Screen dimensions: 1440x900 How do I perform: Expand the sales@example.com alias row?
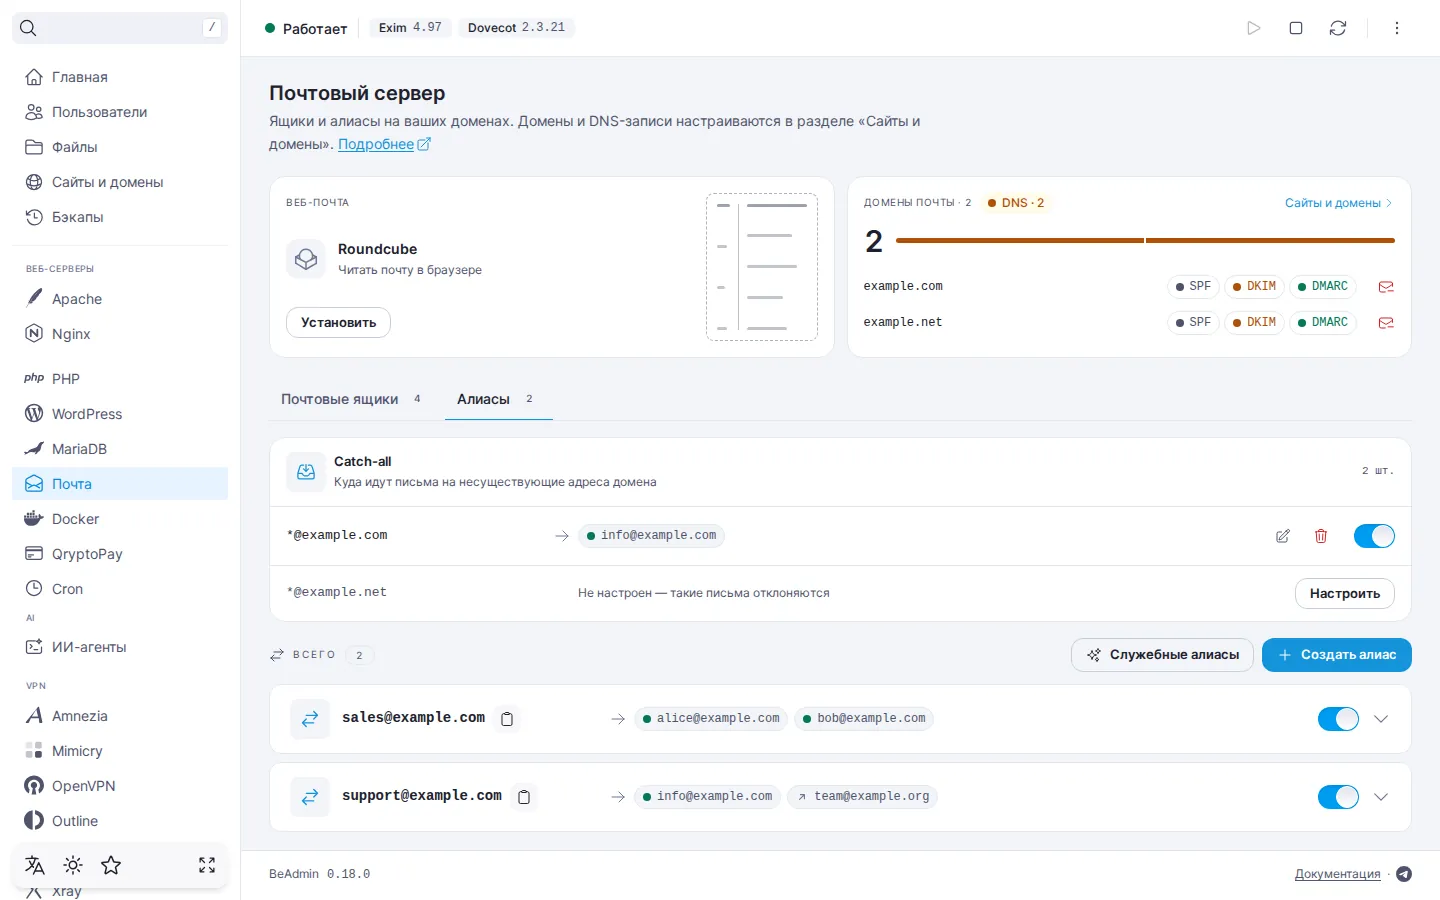tap(1381, 719)
